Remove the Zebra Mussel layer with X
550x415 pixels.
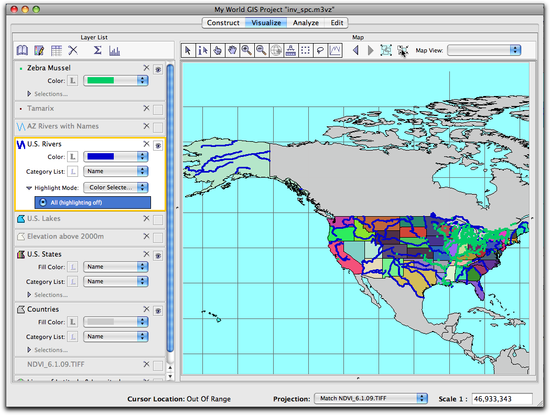point(146,68)
